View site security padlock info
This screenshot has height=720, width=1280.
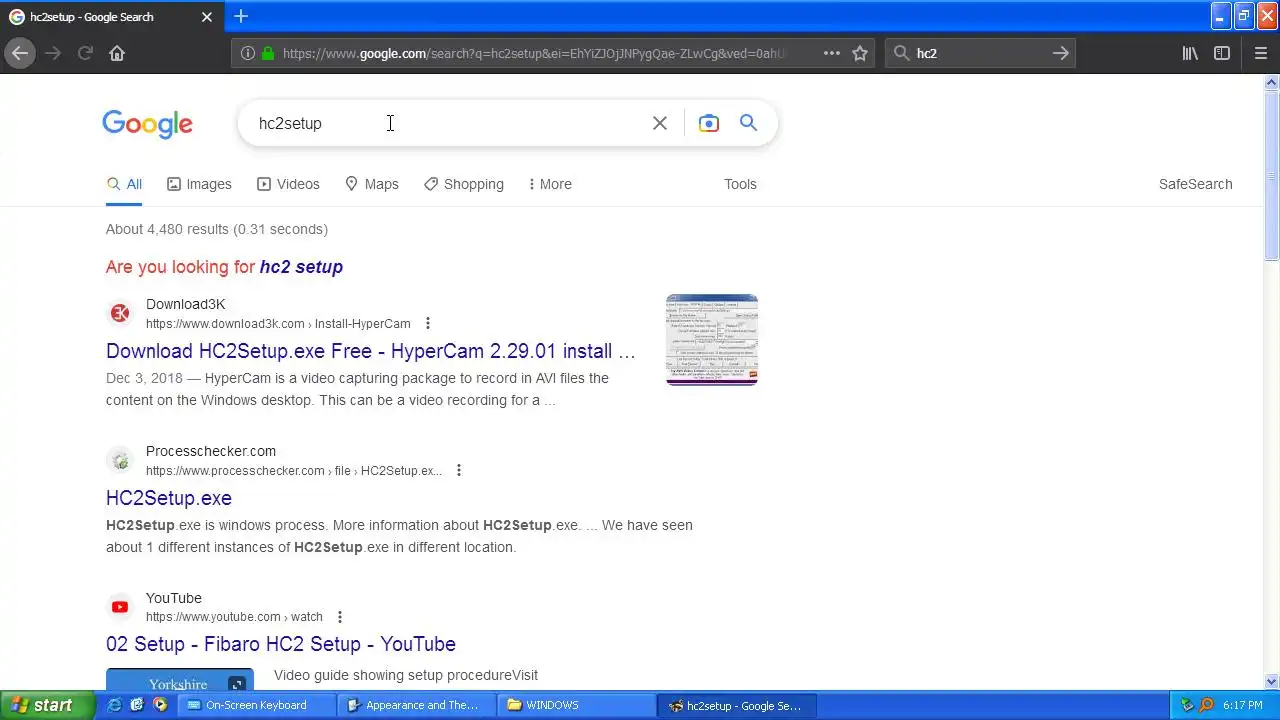coord(268,53)
